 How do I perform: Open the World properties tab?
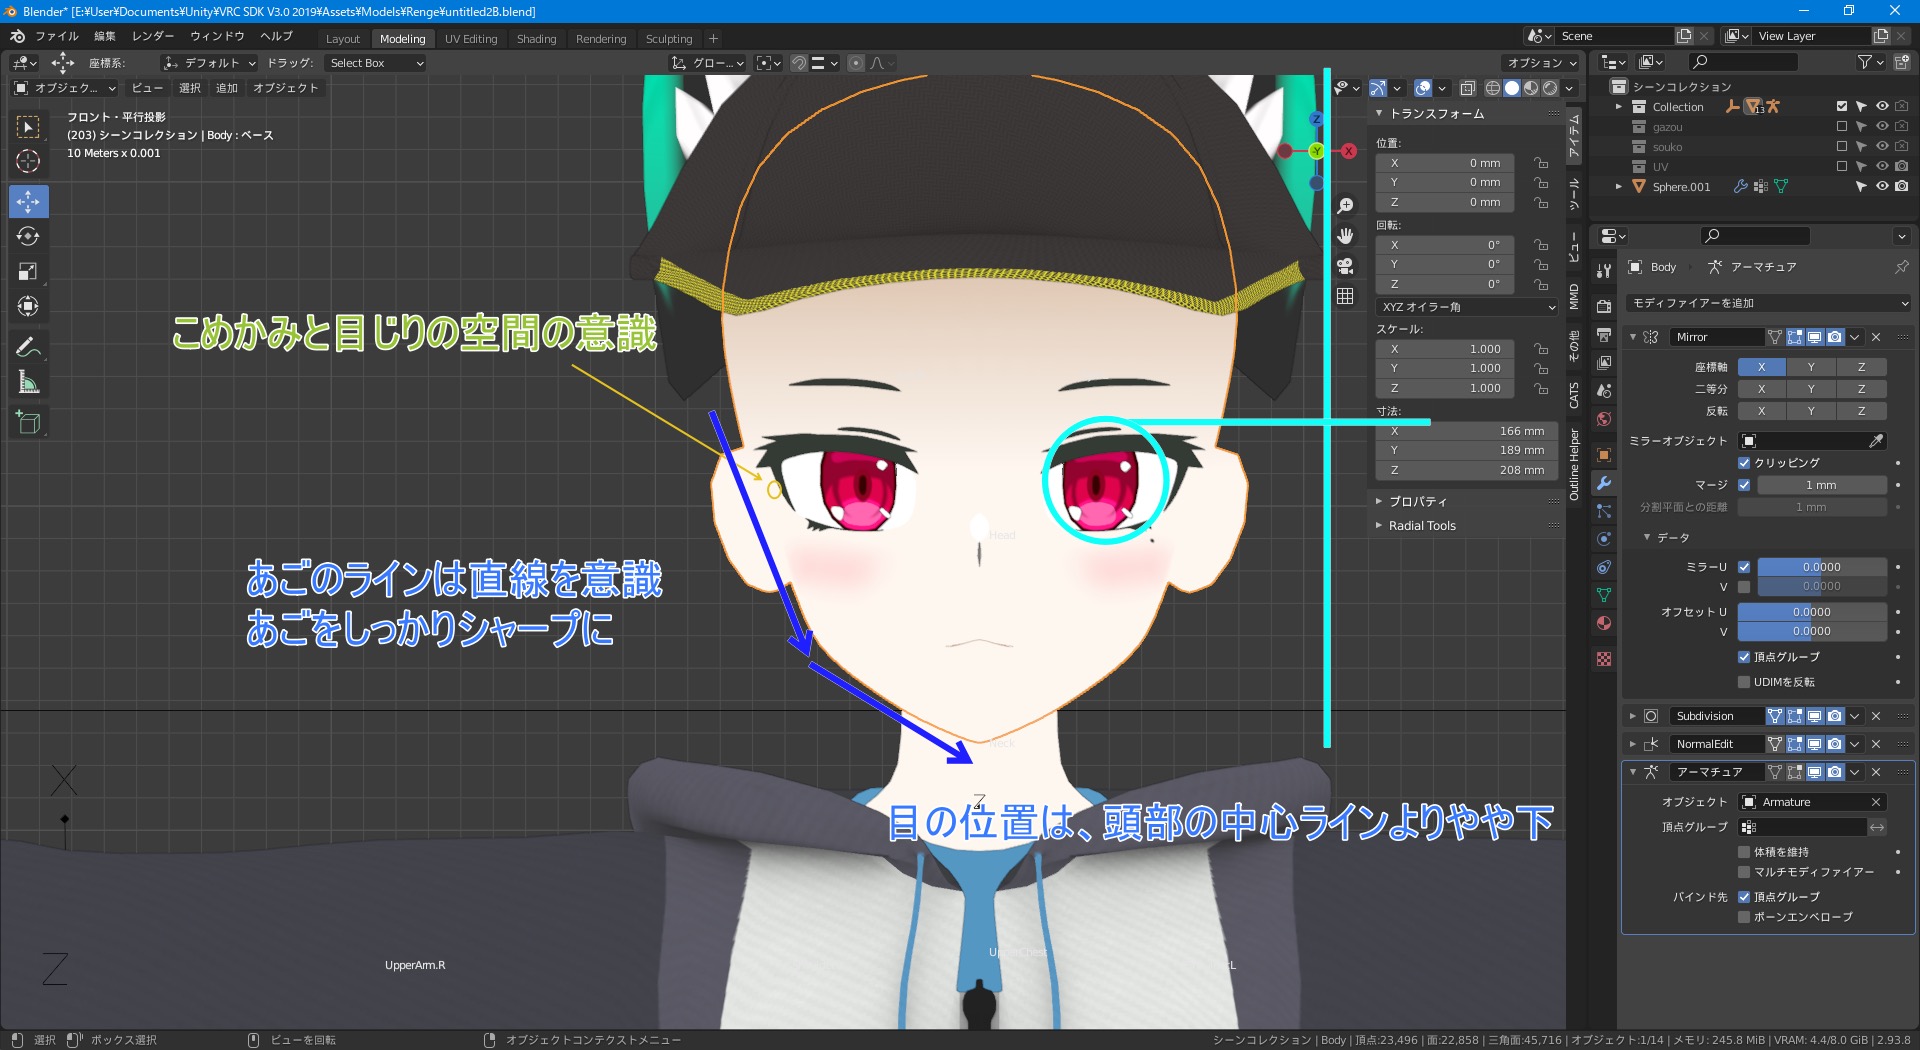click(1604, 419)
